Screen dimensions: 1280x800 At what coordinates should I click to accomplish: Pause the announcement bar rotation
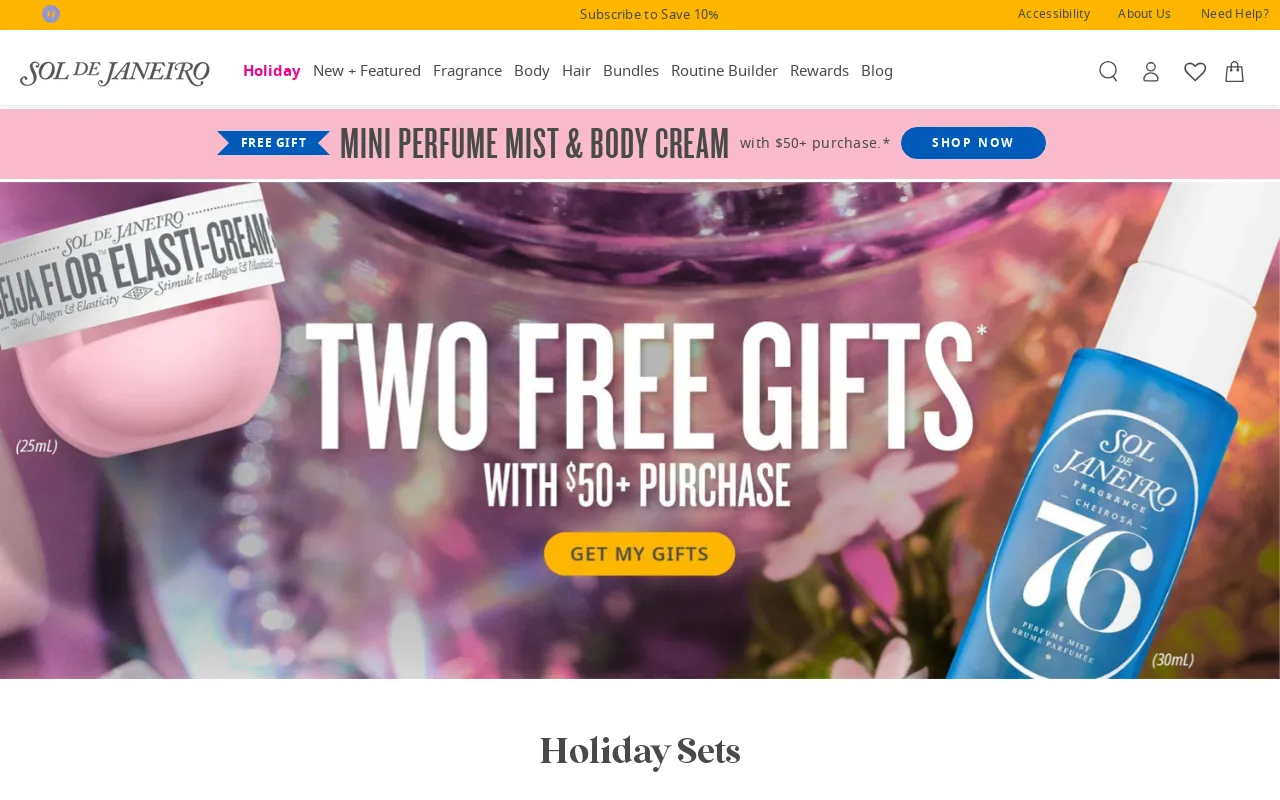coord(51,14)
